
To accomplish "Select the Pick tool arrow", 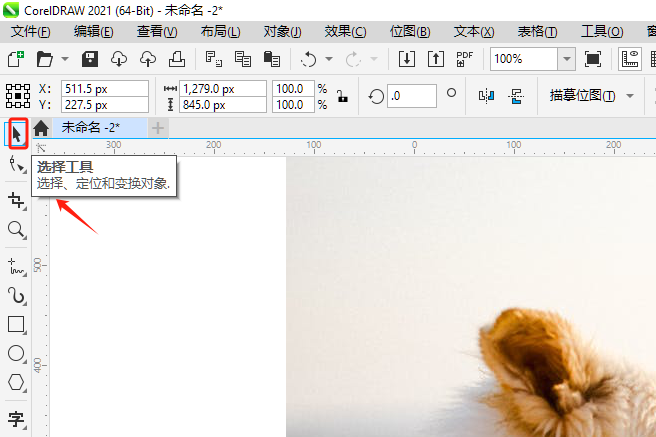I will (x=16, y=134).
